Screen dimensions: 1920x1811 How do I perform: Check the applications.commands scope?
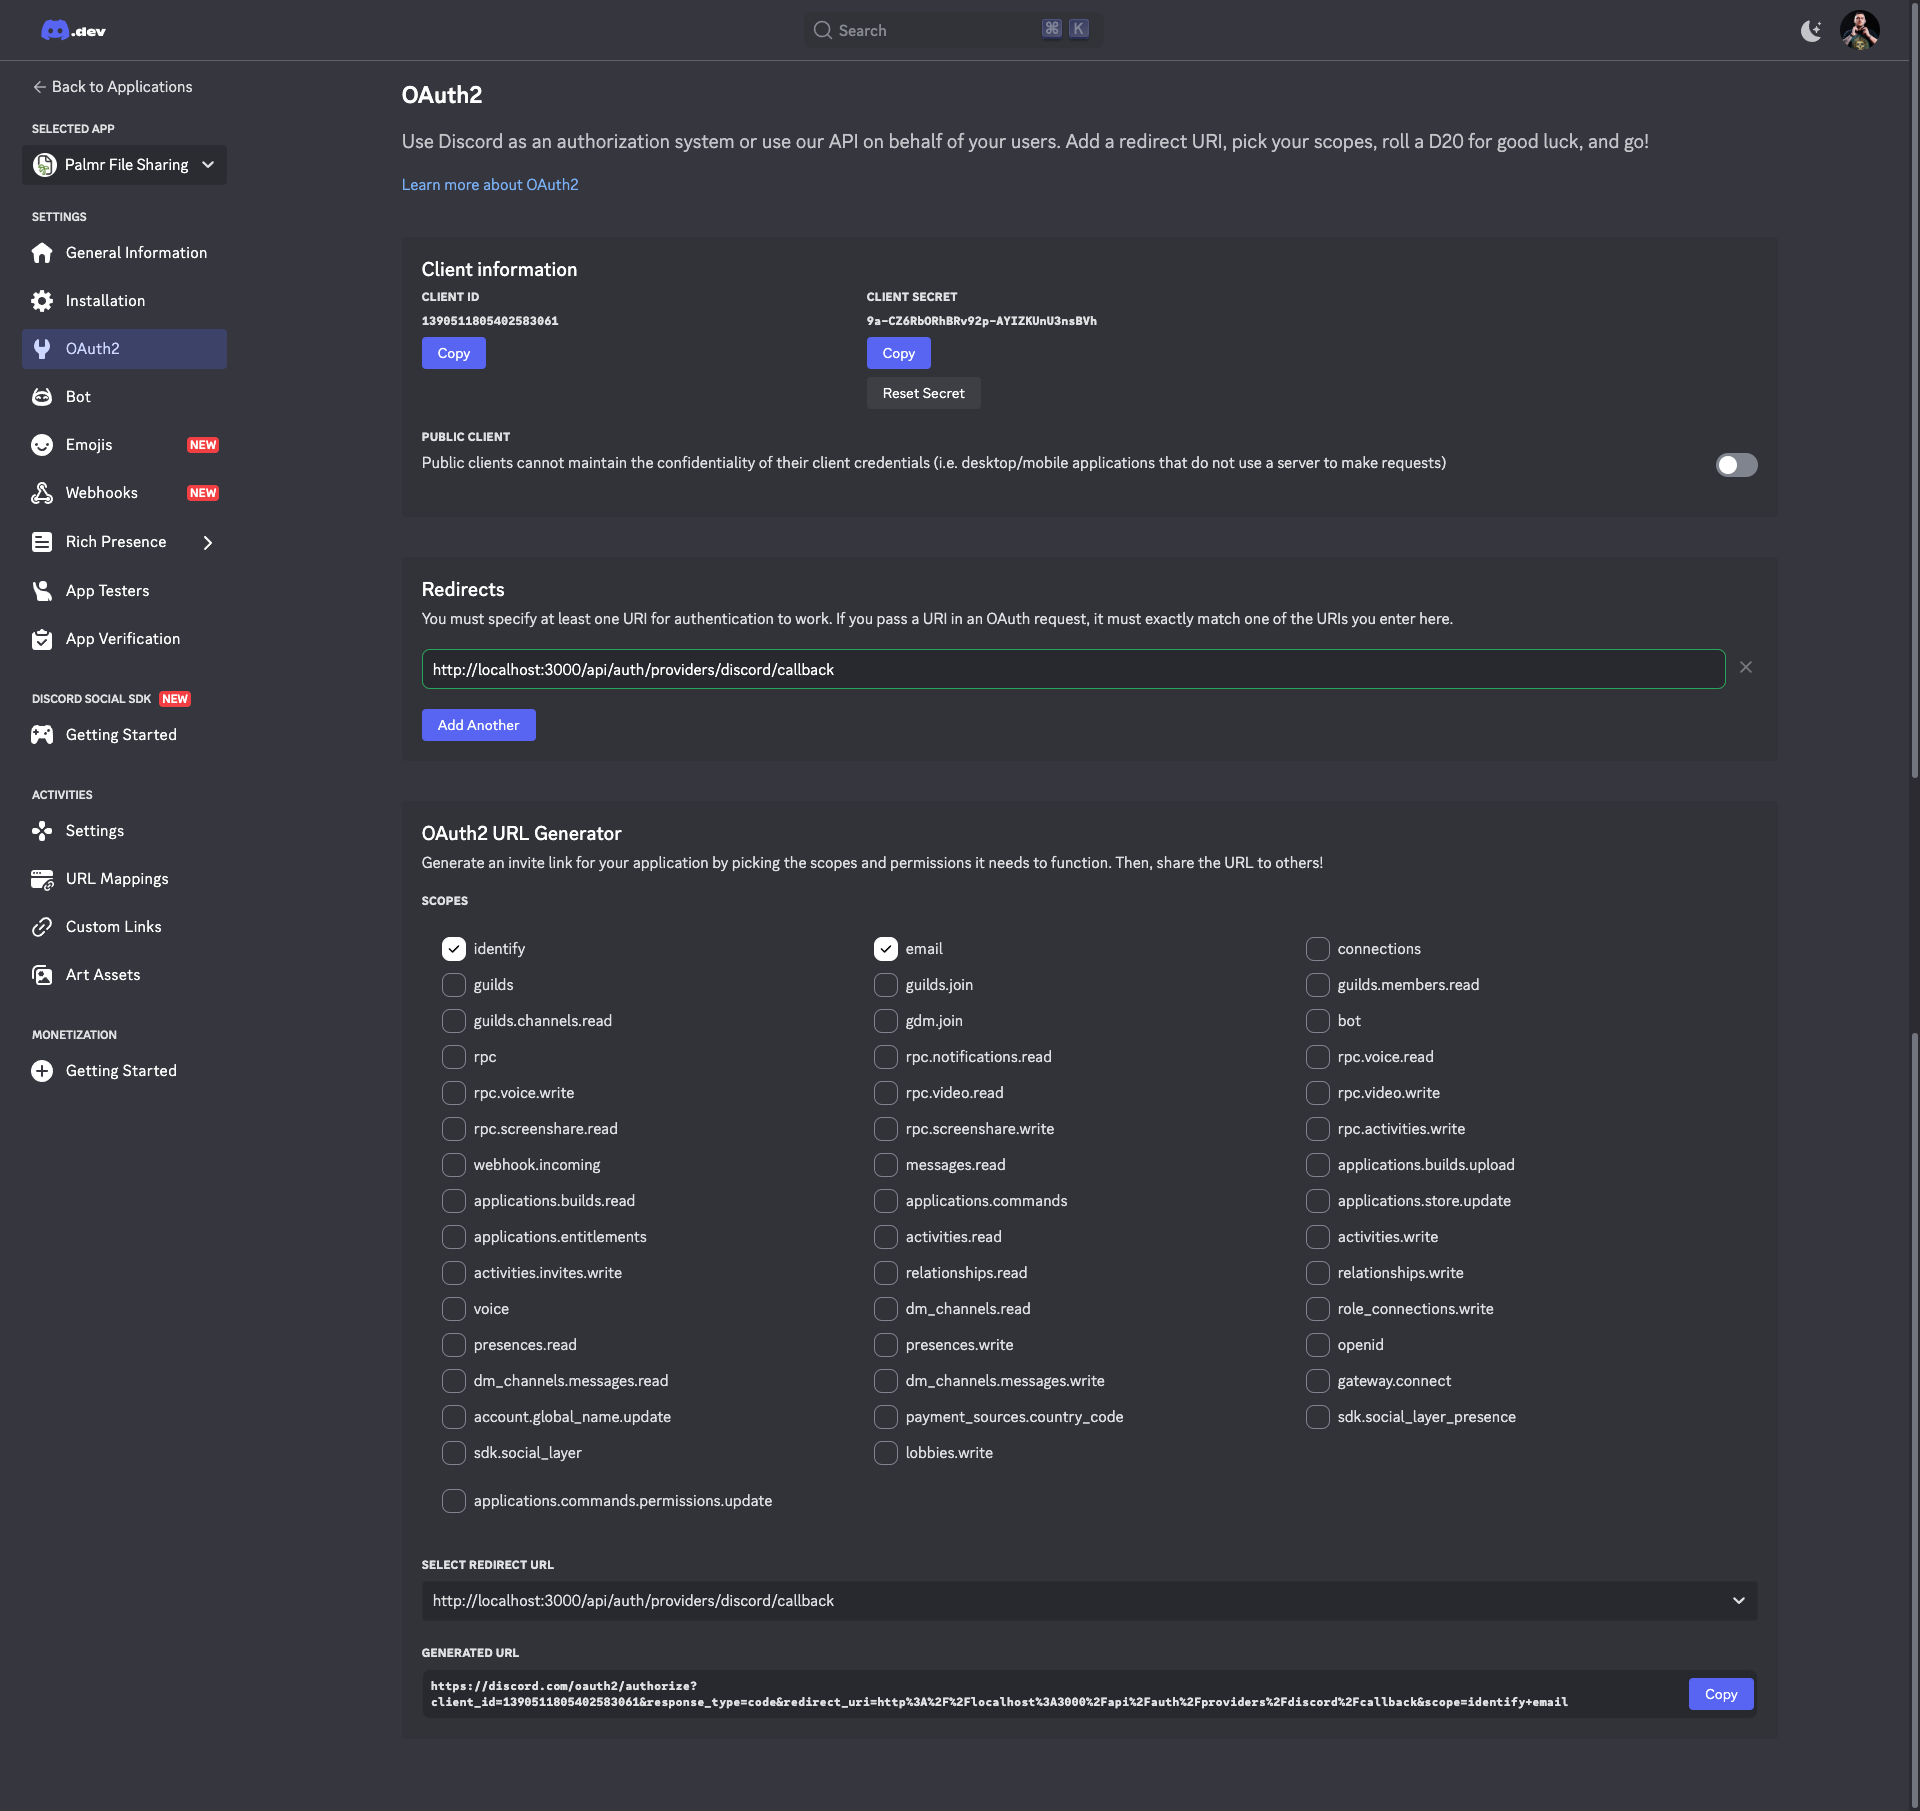[886, 1201]
